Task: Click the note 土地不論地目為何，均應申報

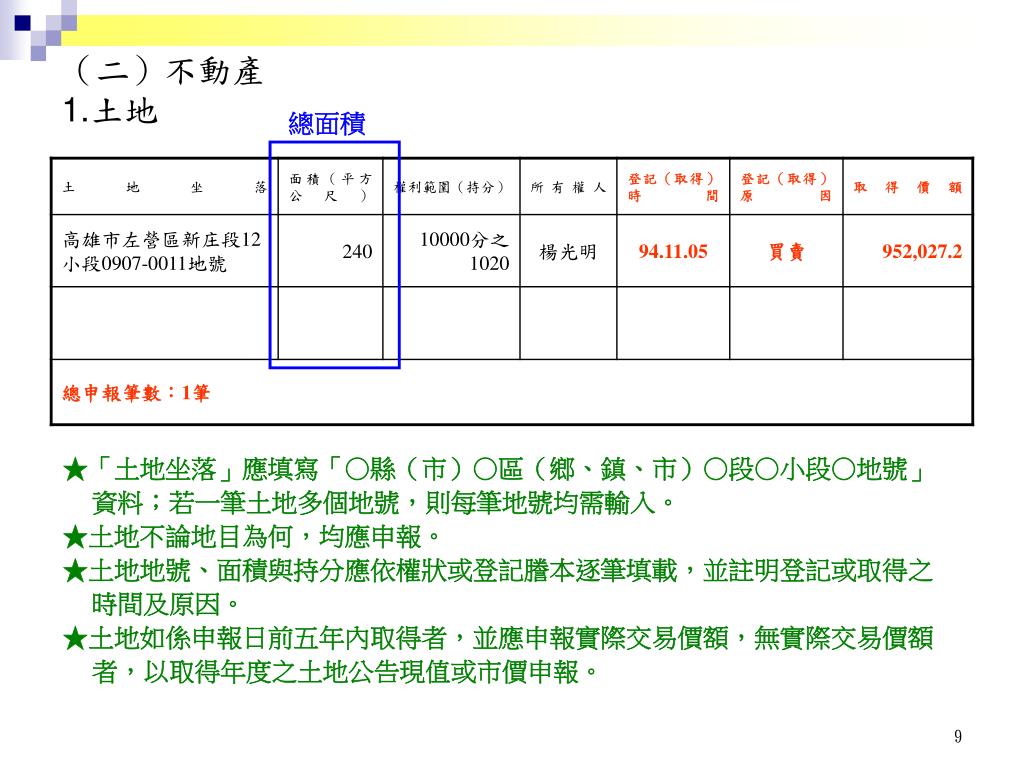Action: (x=252, y=537)
